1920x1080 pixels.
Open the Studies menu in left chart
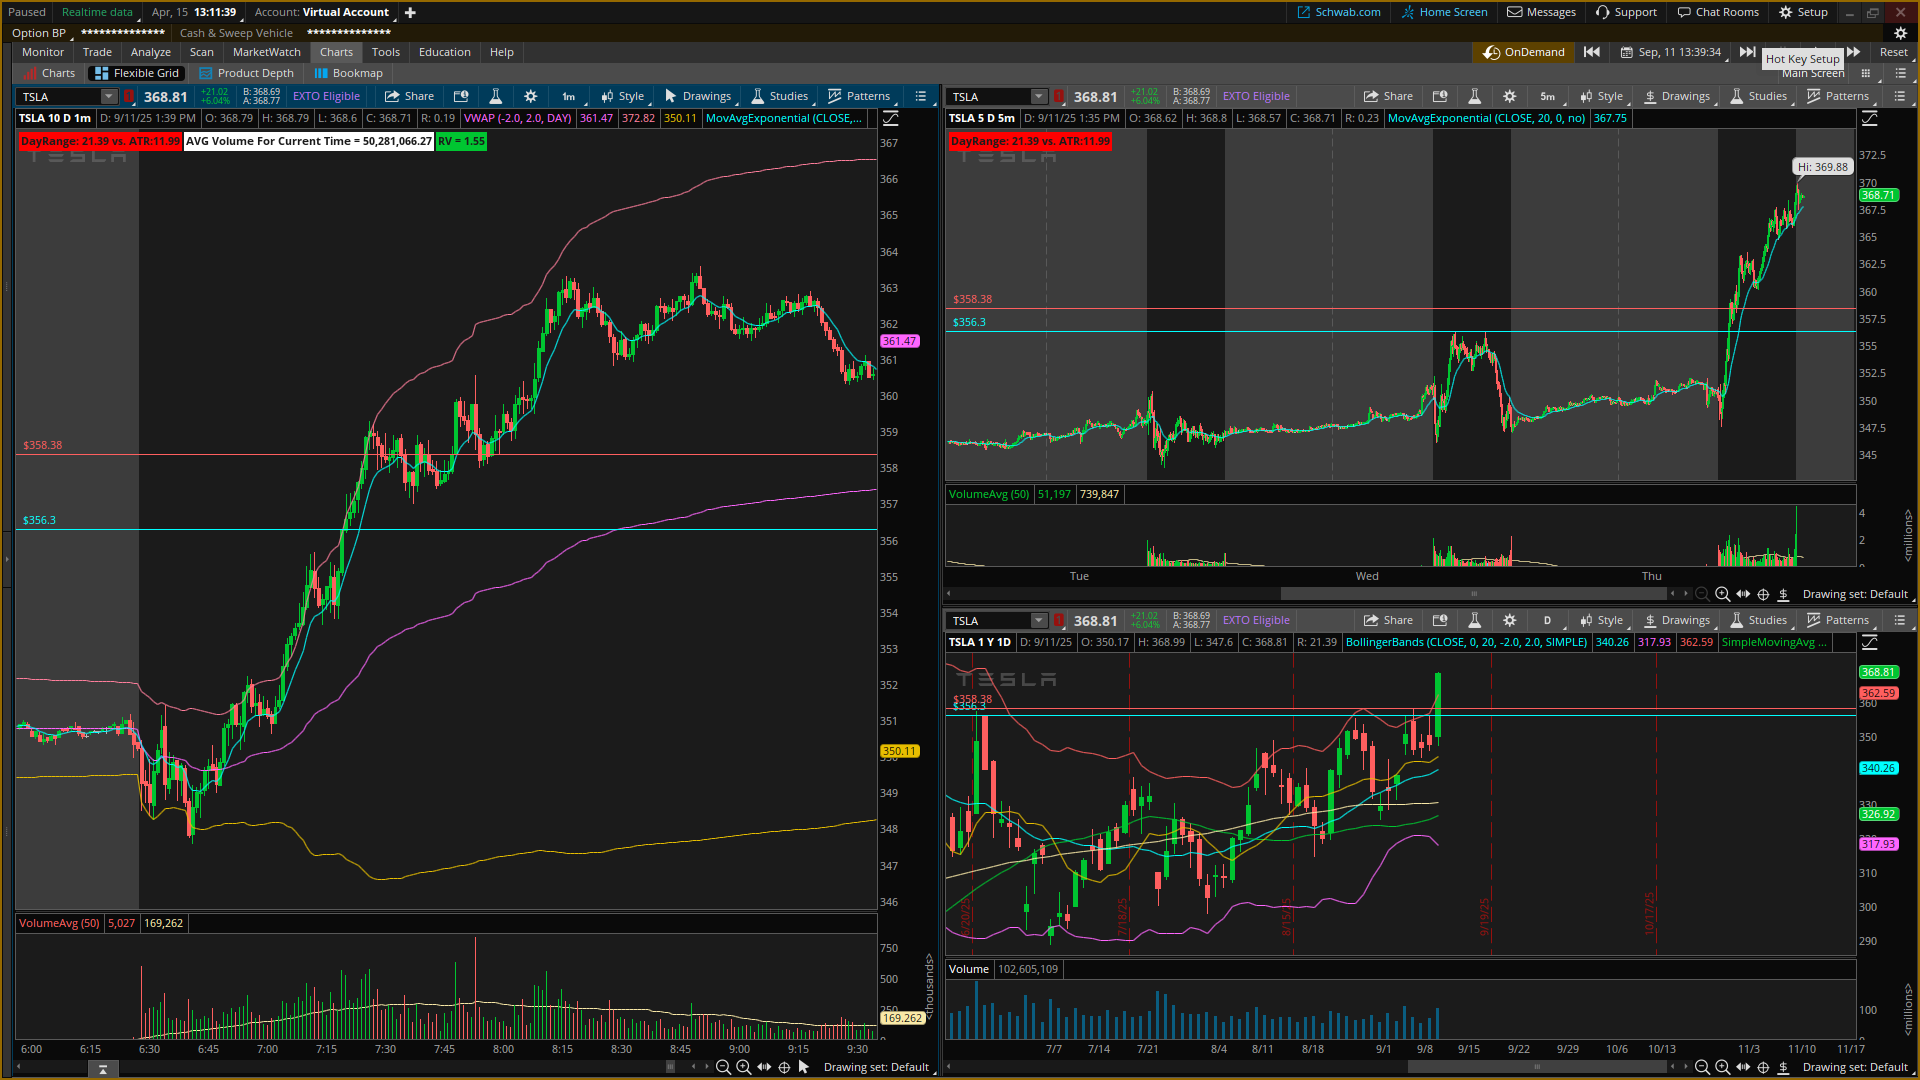click(x=780, y=97)
